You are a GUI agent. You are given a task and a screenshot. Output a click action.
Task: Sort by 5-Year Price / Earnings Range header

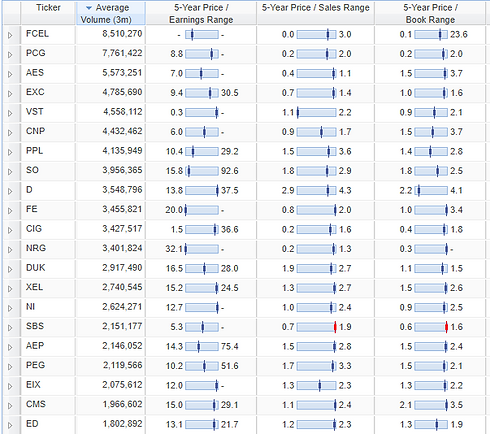pos(201,13)
